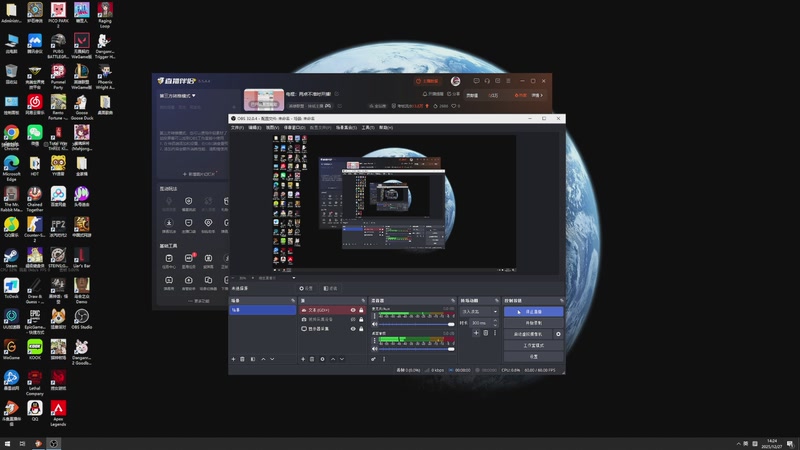Move scene down in Scenes panel
800x450 pixels.
[x=272, y=359]
